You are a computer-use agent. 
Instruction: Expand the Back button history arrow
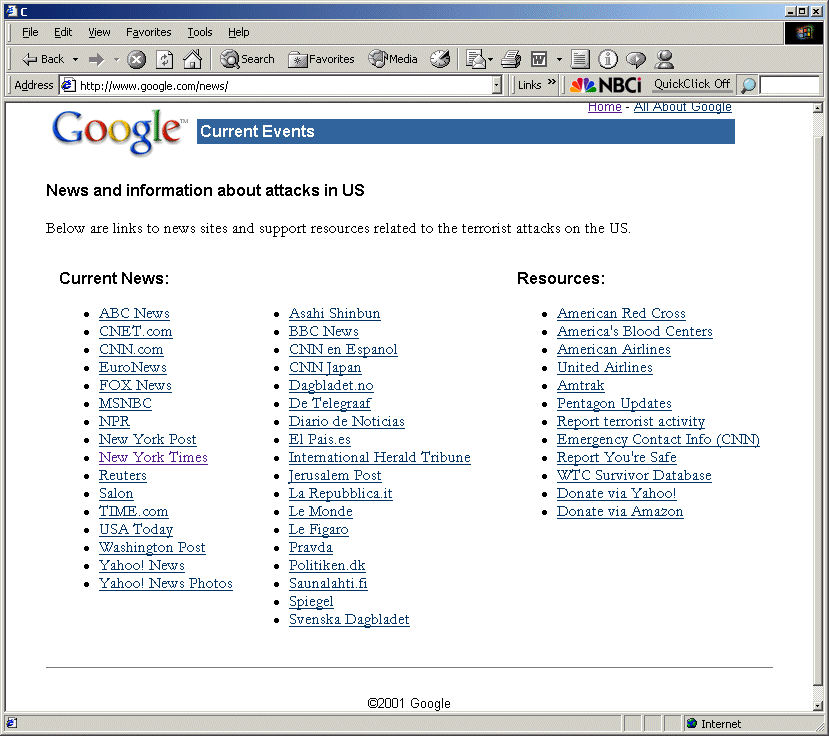pos(75,60)
